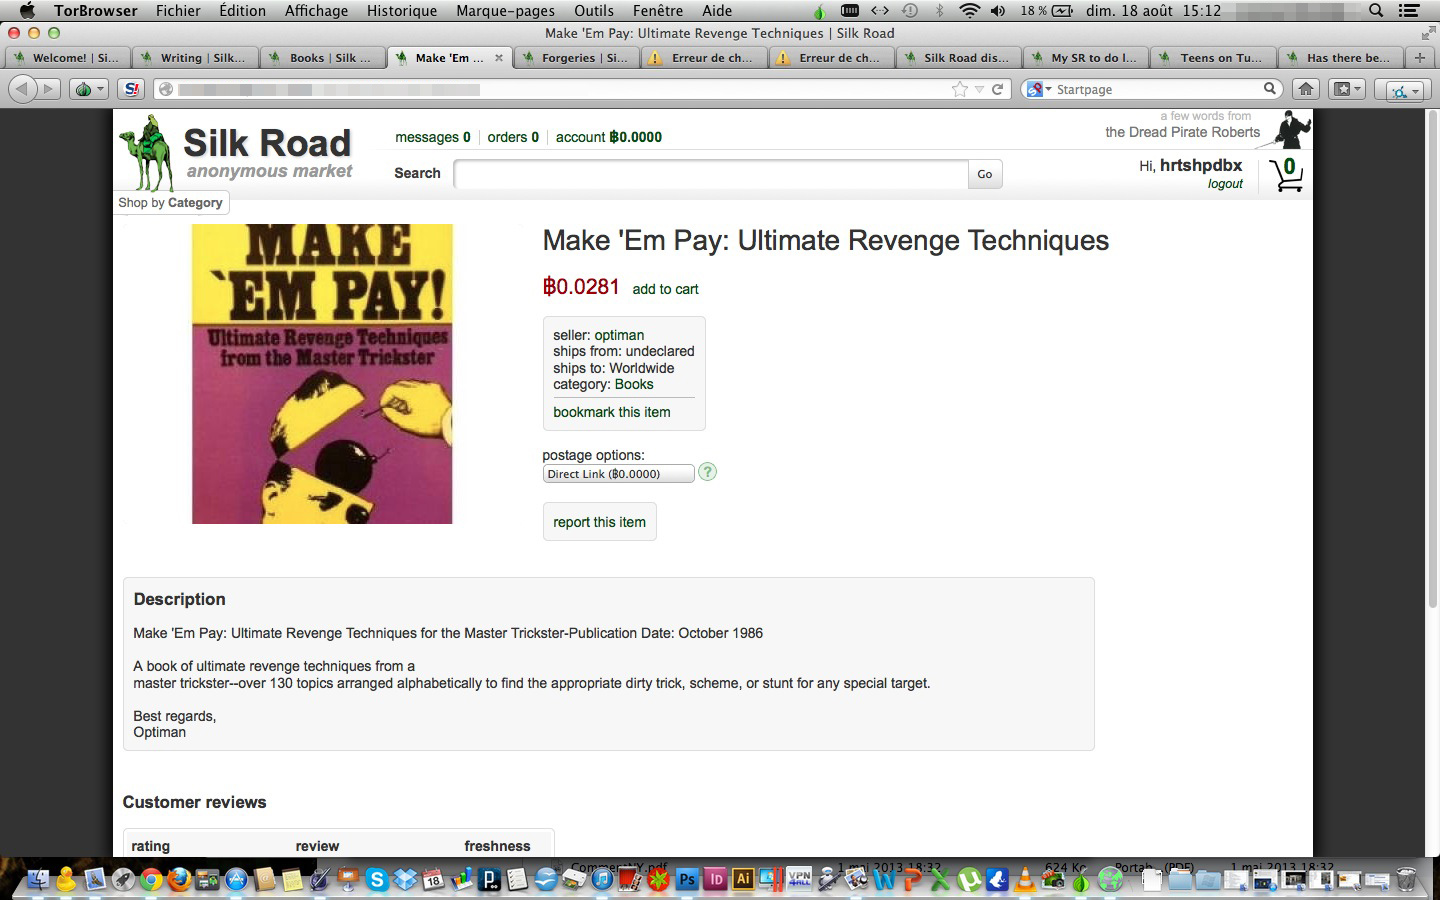
Task: Click the Books category link
Action: [x=634, y=384]
